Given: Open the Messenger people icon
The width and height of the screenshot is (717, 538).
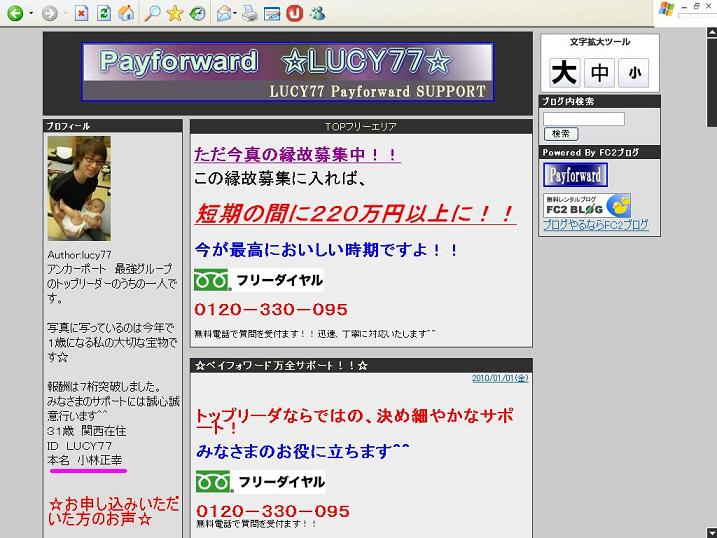Looking at the screenshot, I should click(x=317, y=13).
